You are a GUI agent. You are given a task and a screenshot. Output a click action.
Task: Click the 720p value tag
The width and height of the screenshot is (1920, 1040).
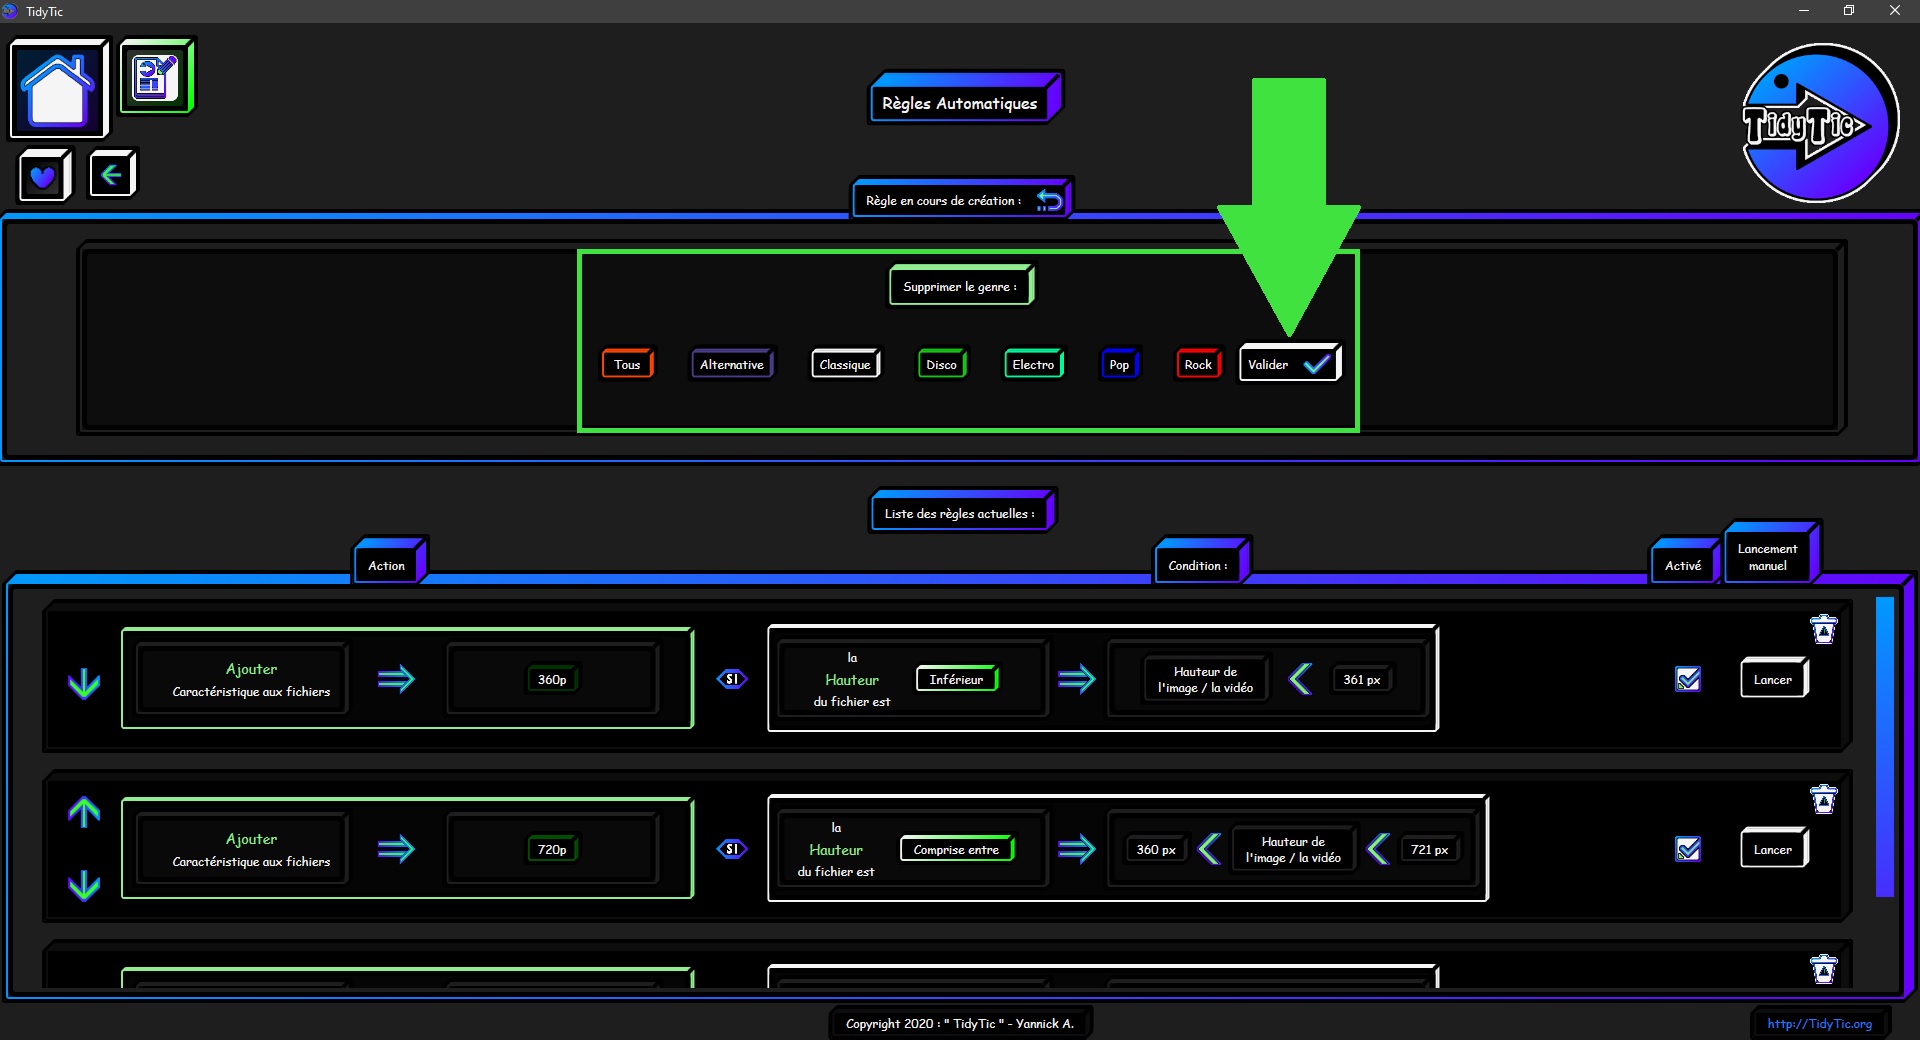tap(552, 849)
